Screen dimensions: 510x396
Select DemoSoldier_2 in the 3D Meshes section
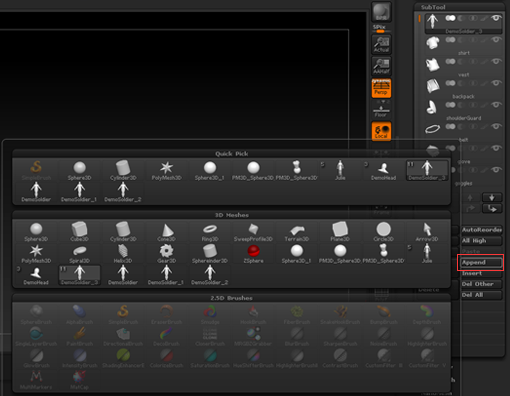(210, 275)
